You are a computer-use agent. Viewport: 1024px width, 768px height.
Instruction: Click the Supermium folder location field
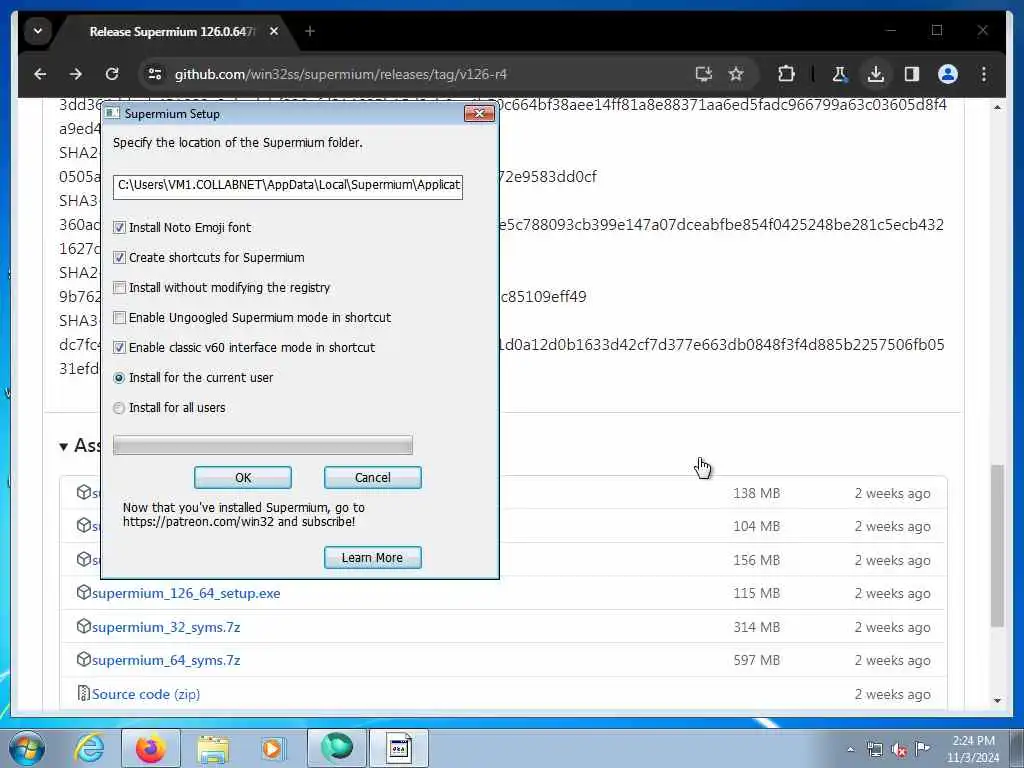(x=287, y=186)
